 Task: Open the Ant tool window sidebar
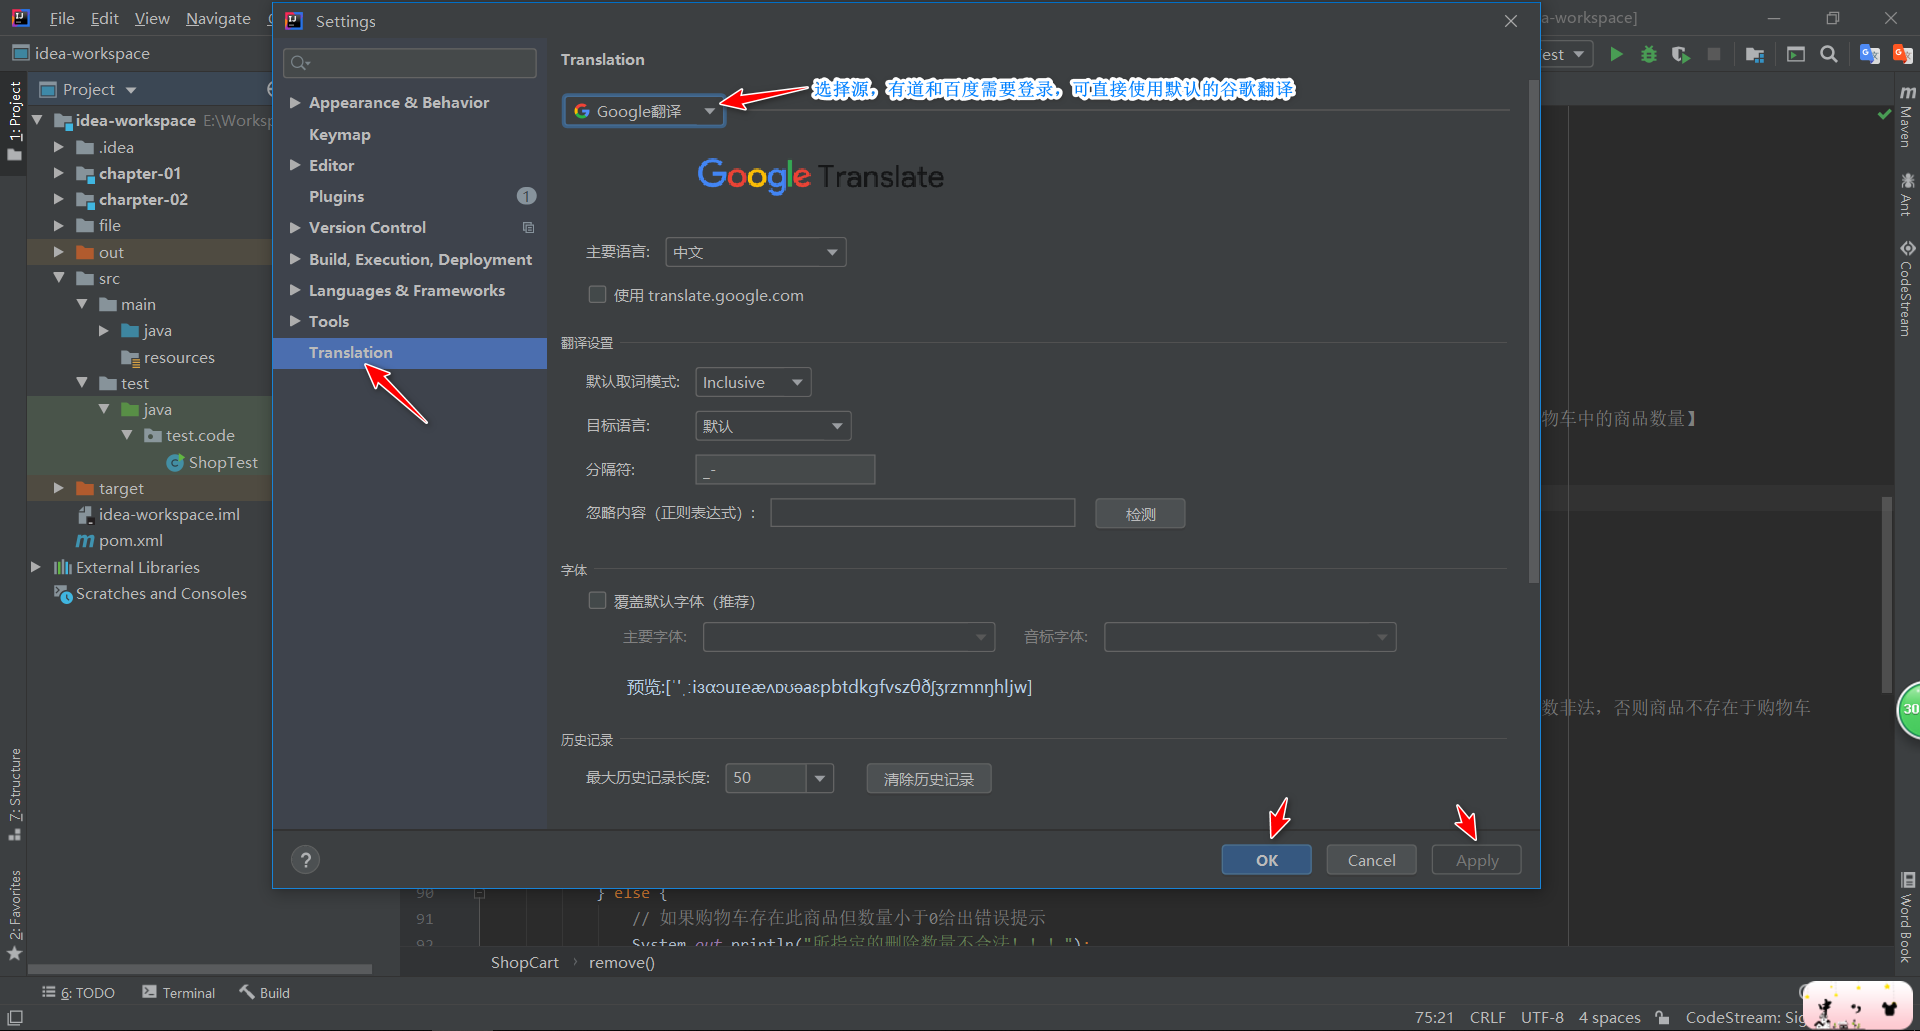(x=1907, y=194)
